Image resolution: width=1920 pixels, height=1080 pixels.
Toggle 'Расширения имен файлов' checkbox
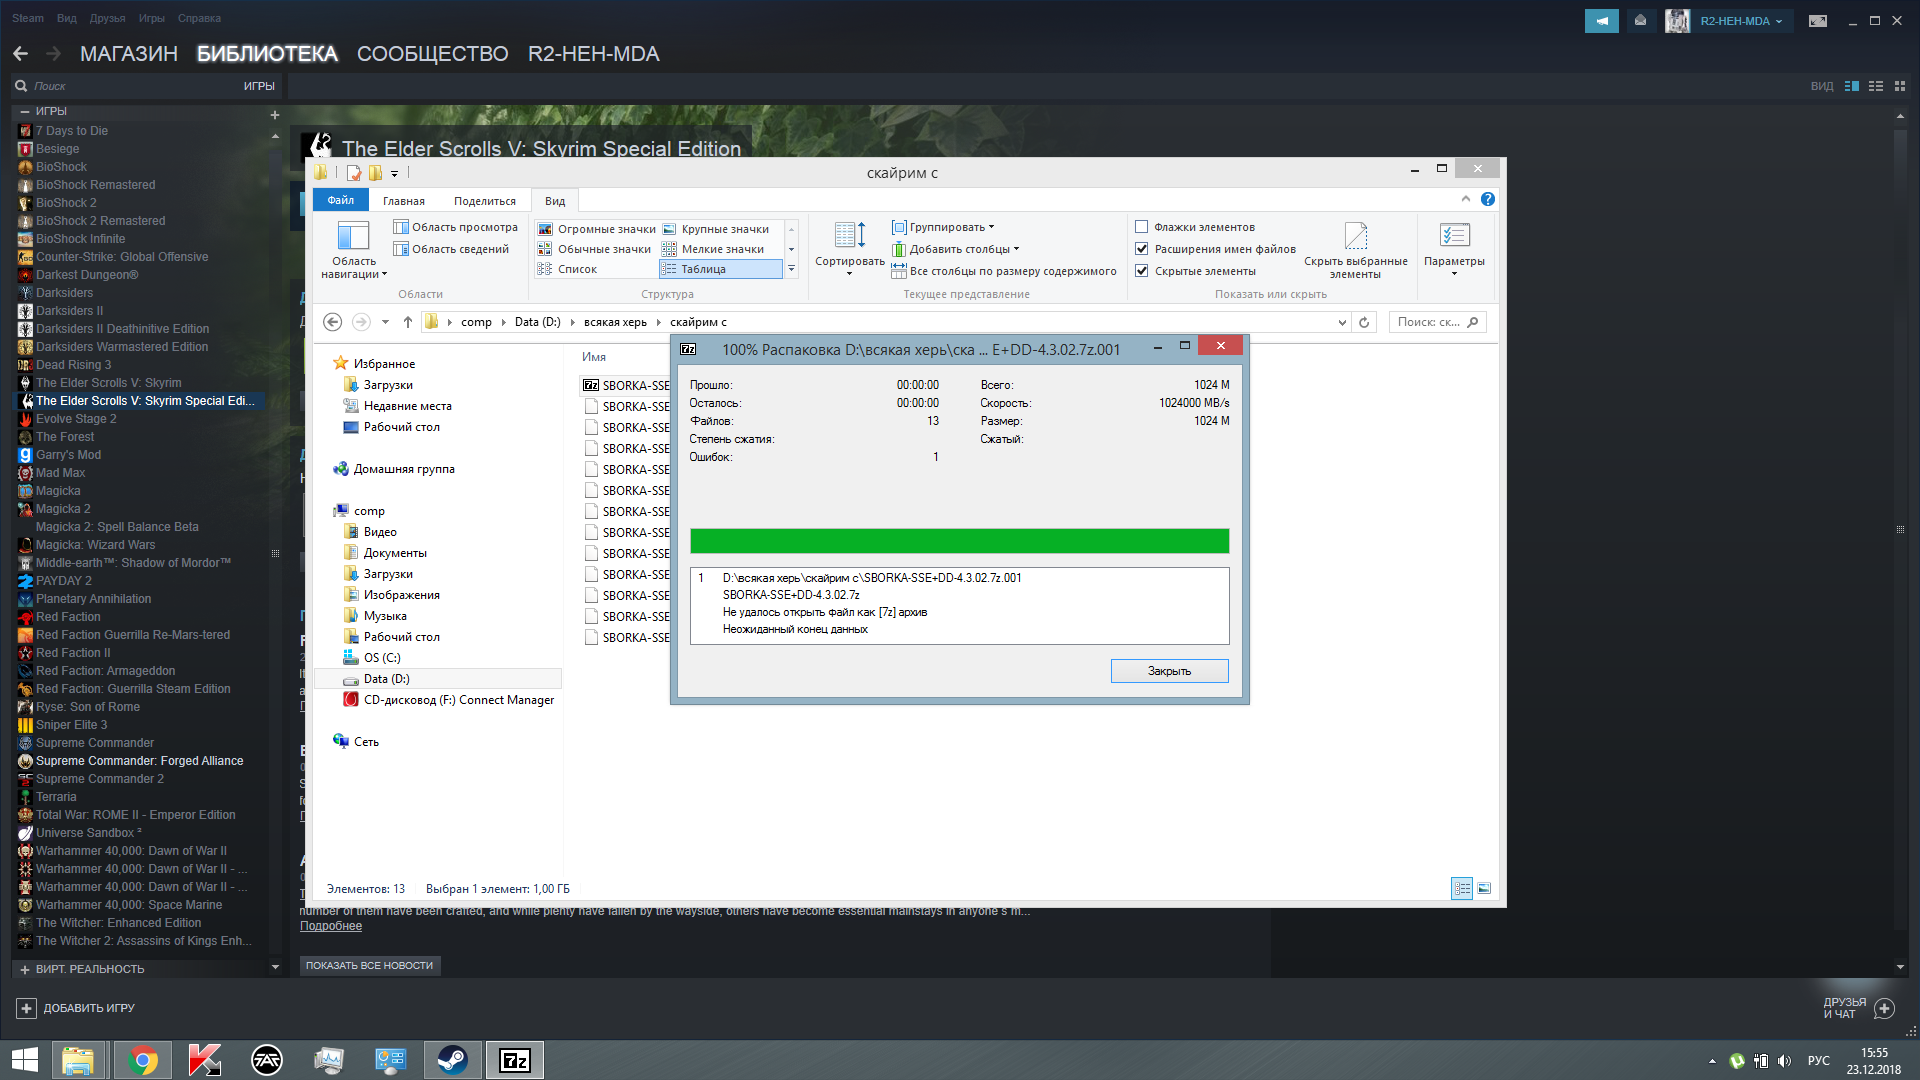(x=1141, y=249)
